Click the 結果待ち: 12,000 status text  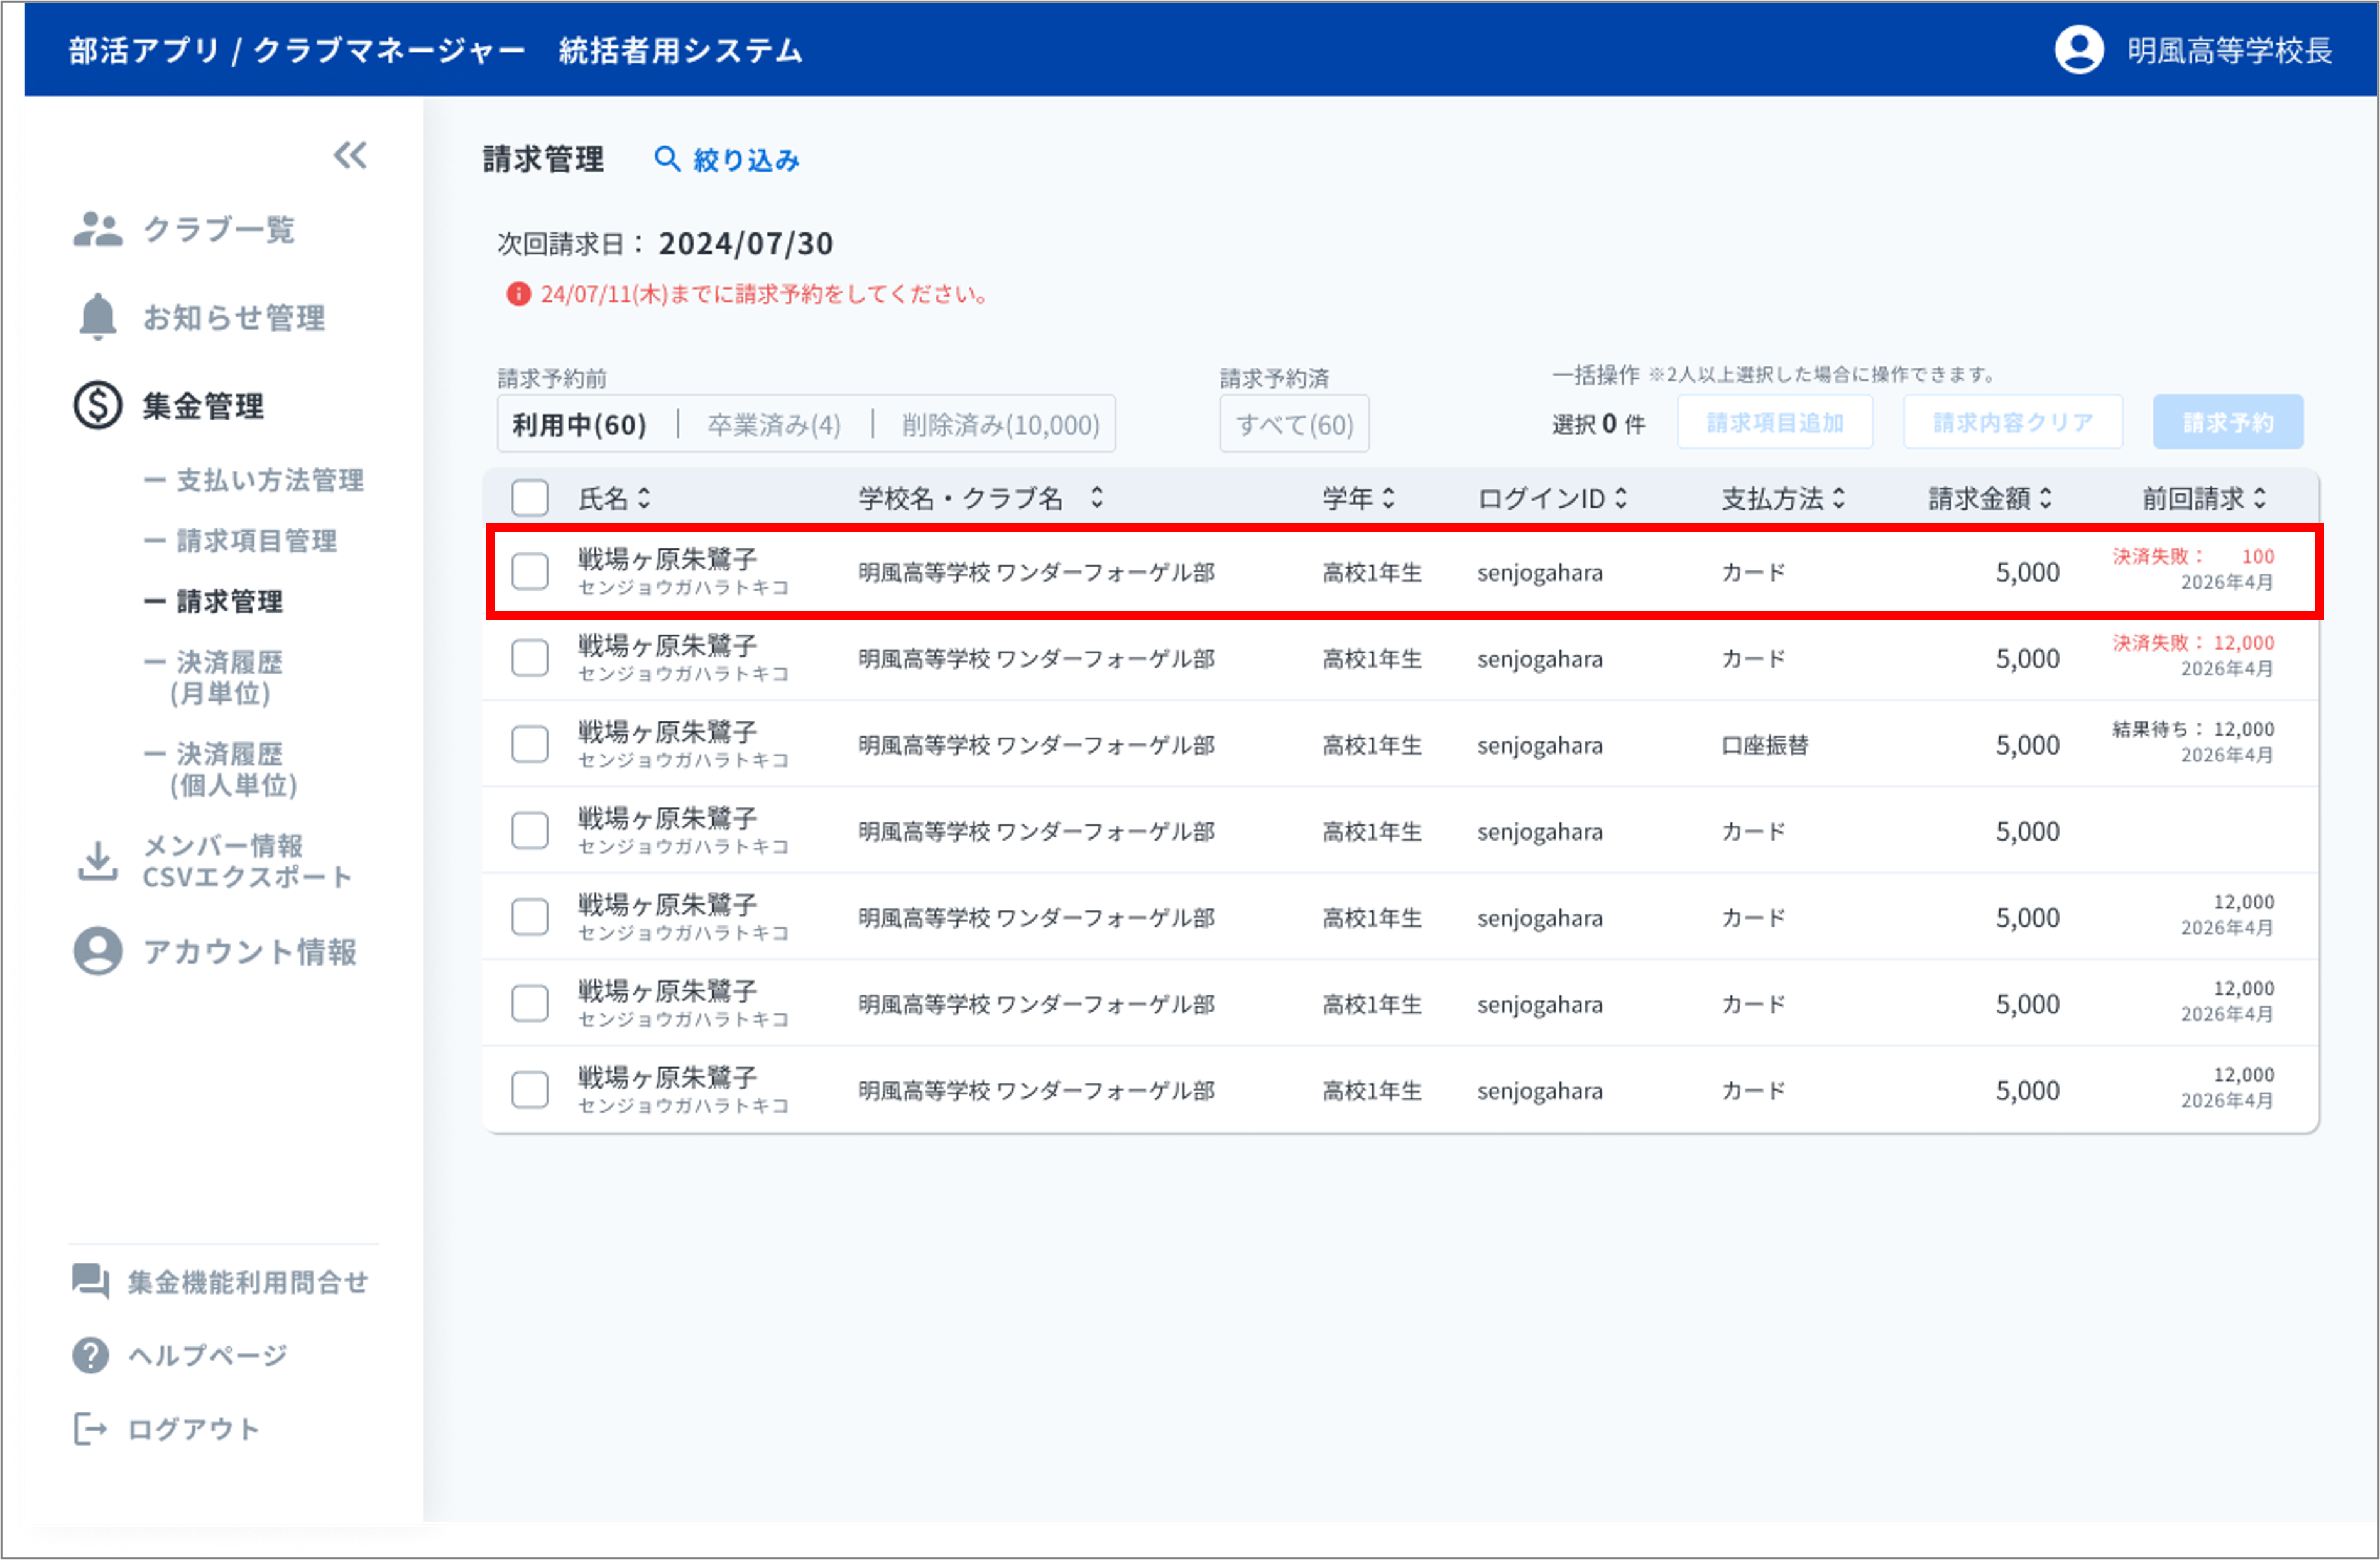(x=2193, y=729)
